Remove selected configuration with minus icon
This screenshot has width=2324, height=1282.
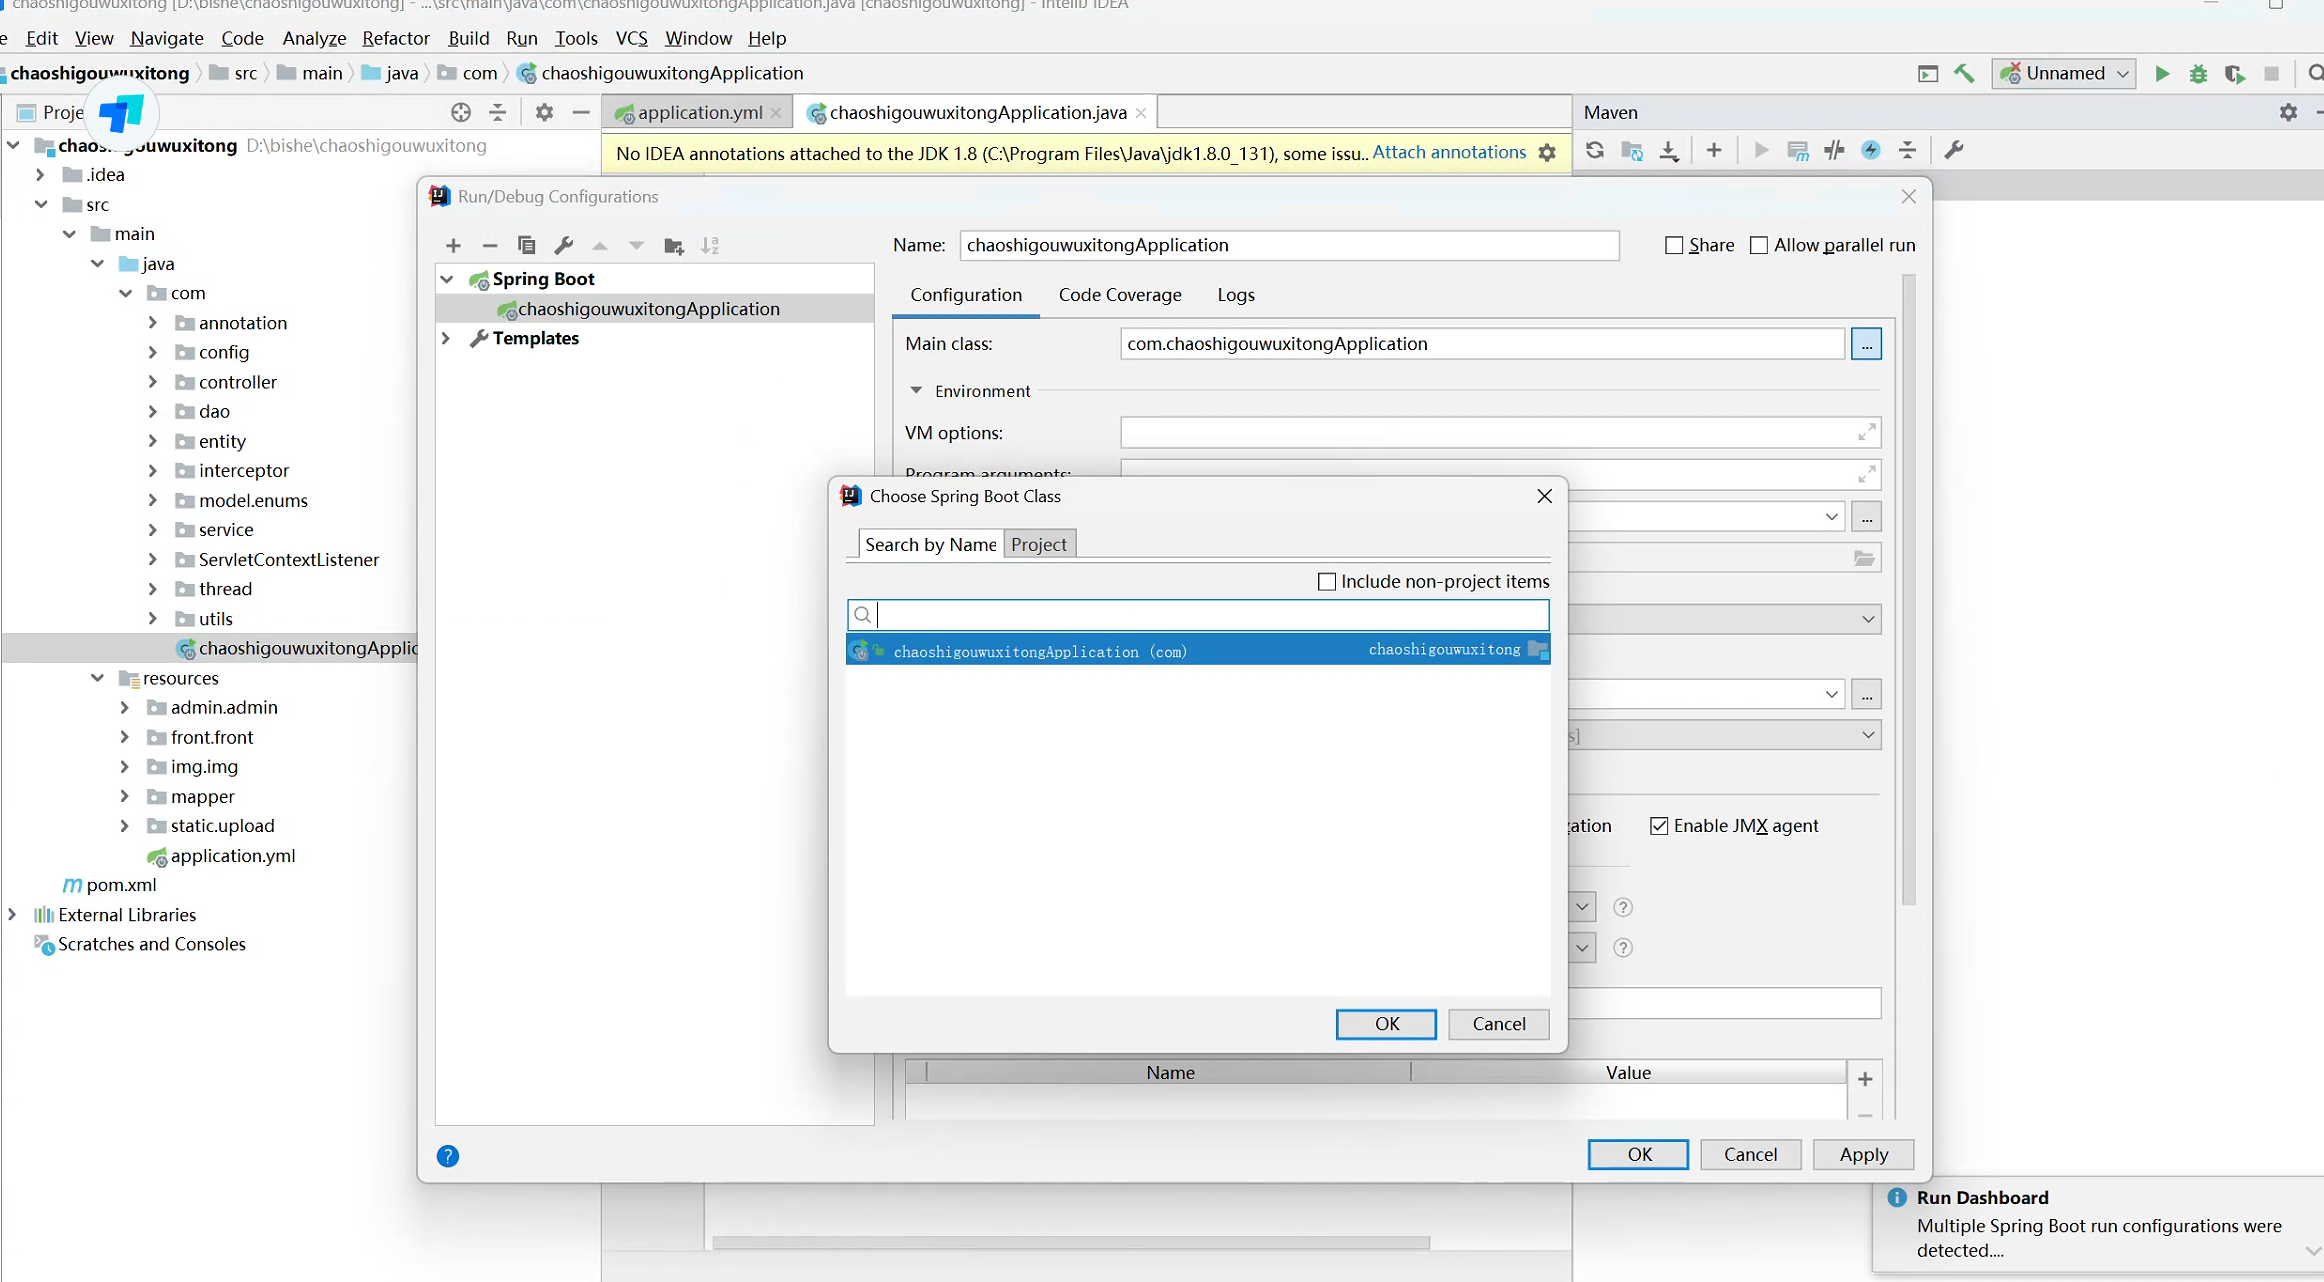point(489,246)
